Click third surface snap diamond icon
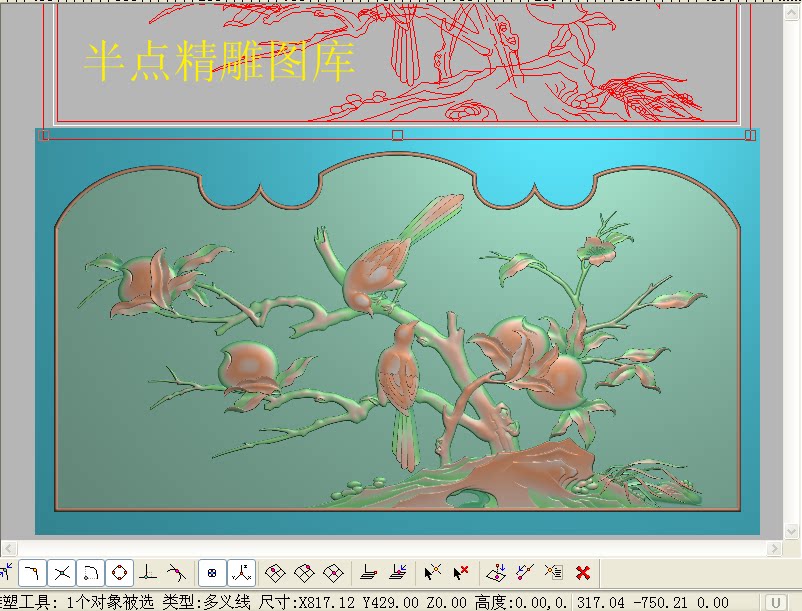Screen dimensions: 802x611 [333, 573]
